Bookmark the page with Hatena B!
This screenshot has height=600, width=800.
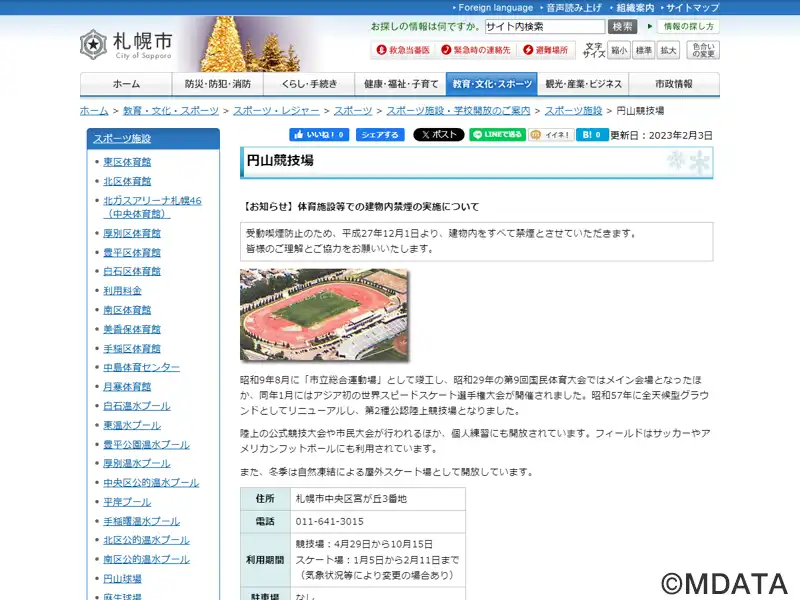(592, 134)
